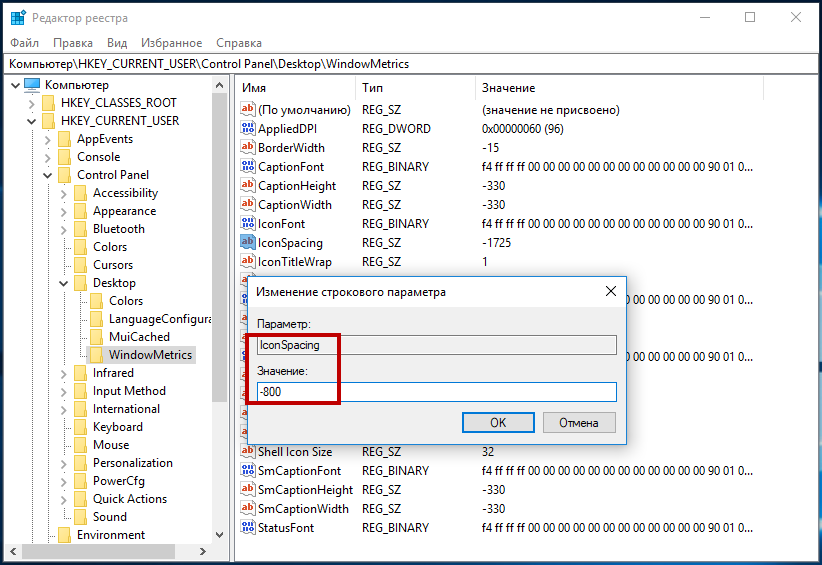Cancel the dialog with Отмена
This screenshot has height=565, width=822.
(579, 422)
